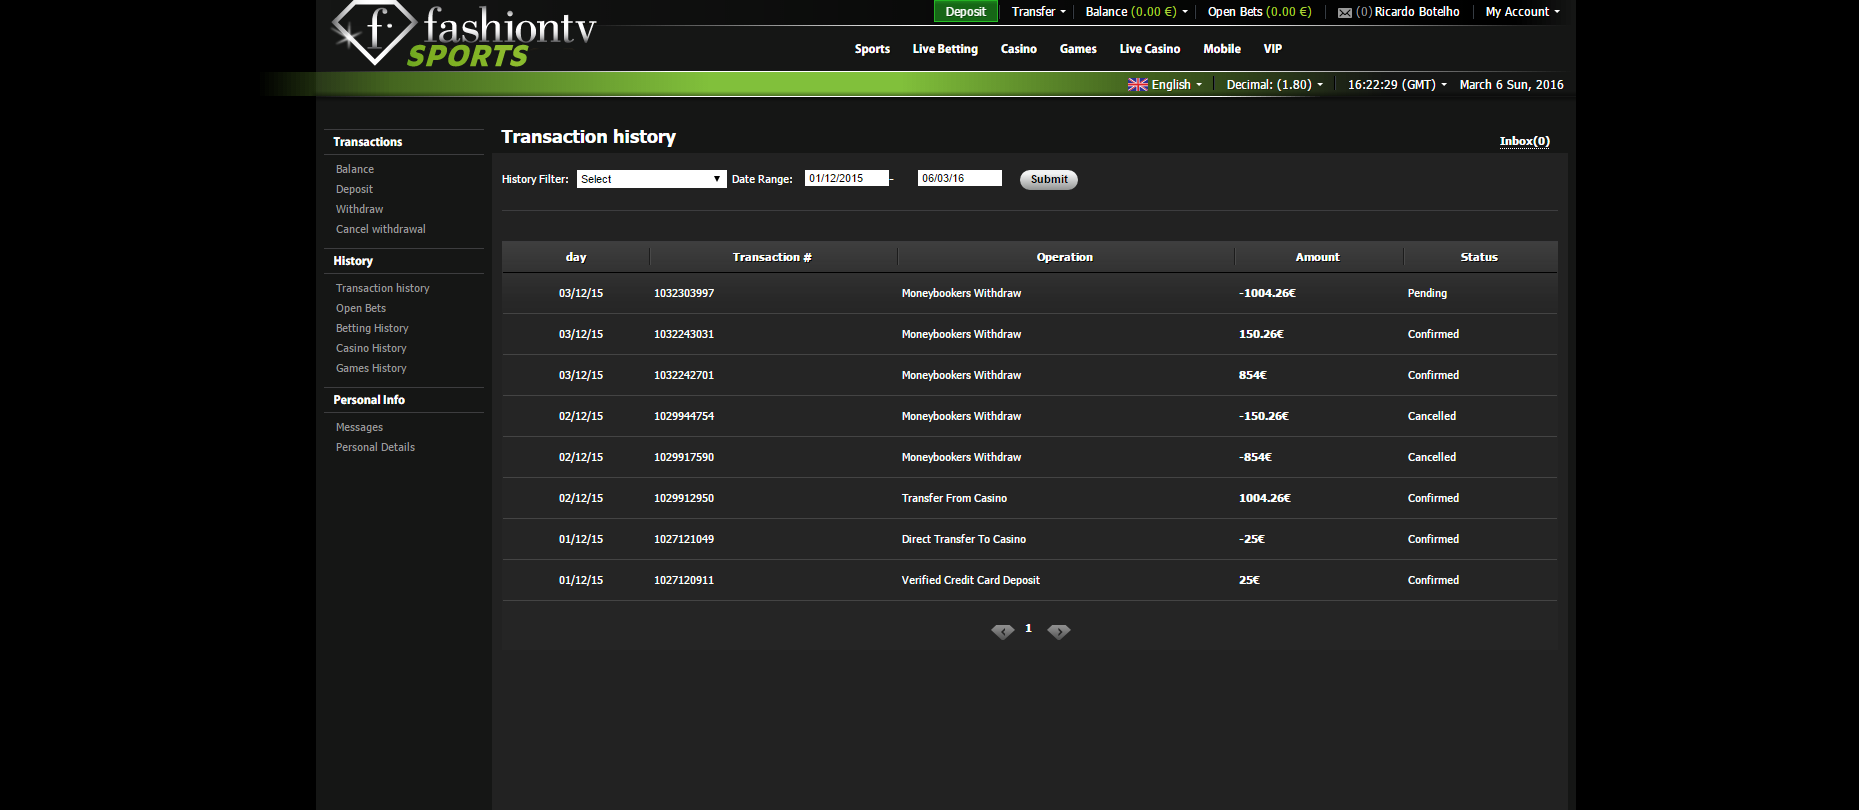1859x810 pixels.
Task: Open the sidebar Open Bets link
Action: coord(360,308)
